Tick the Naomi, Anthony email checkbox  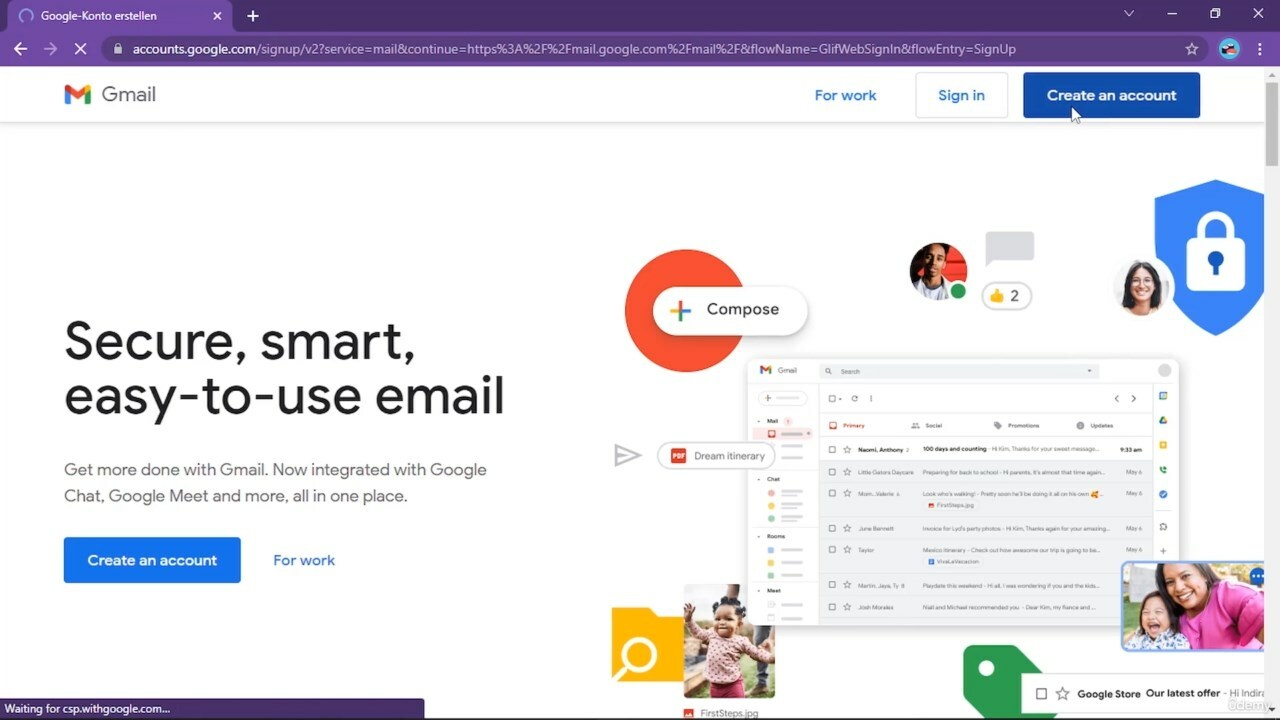pos(832,450)
